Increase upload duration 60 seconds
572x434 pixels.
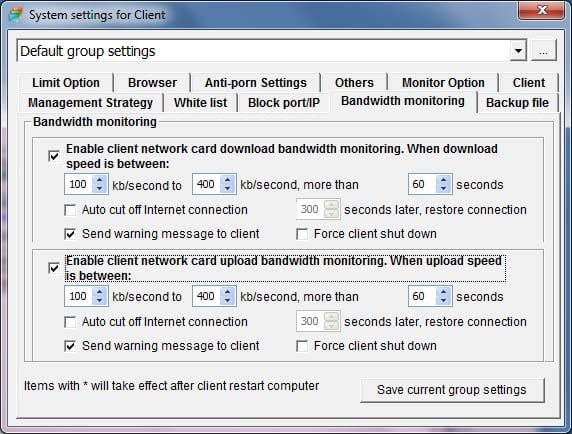coord(443,291)
